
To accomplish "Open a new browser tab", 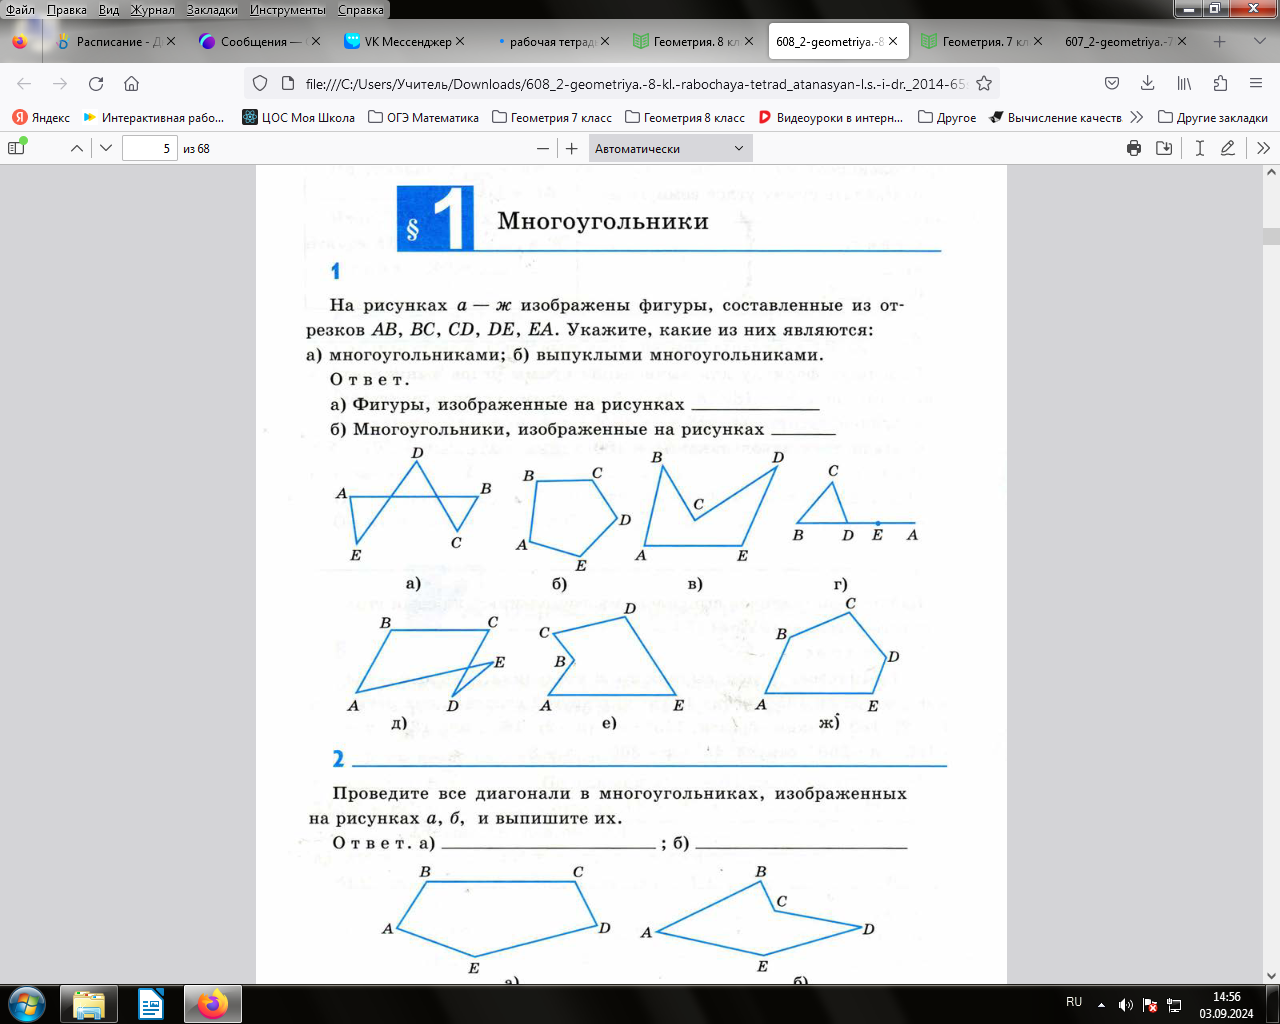I will [x=1219, y=42].
